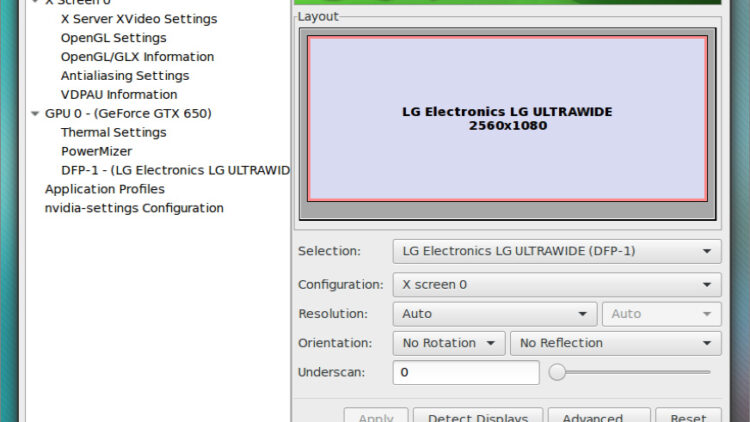Click the Underscan slider handle
This screenshot has height=422, width=750.
coord(557,373)
